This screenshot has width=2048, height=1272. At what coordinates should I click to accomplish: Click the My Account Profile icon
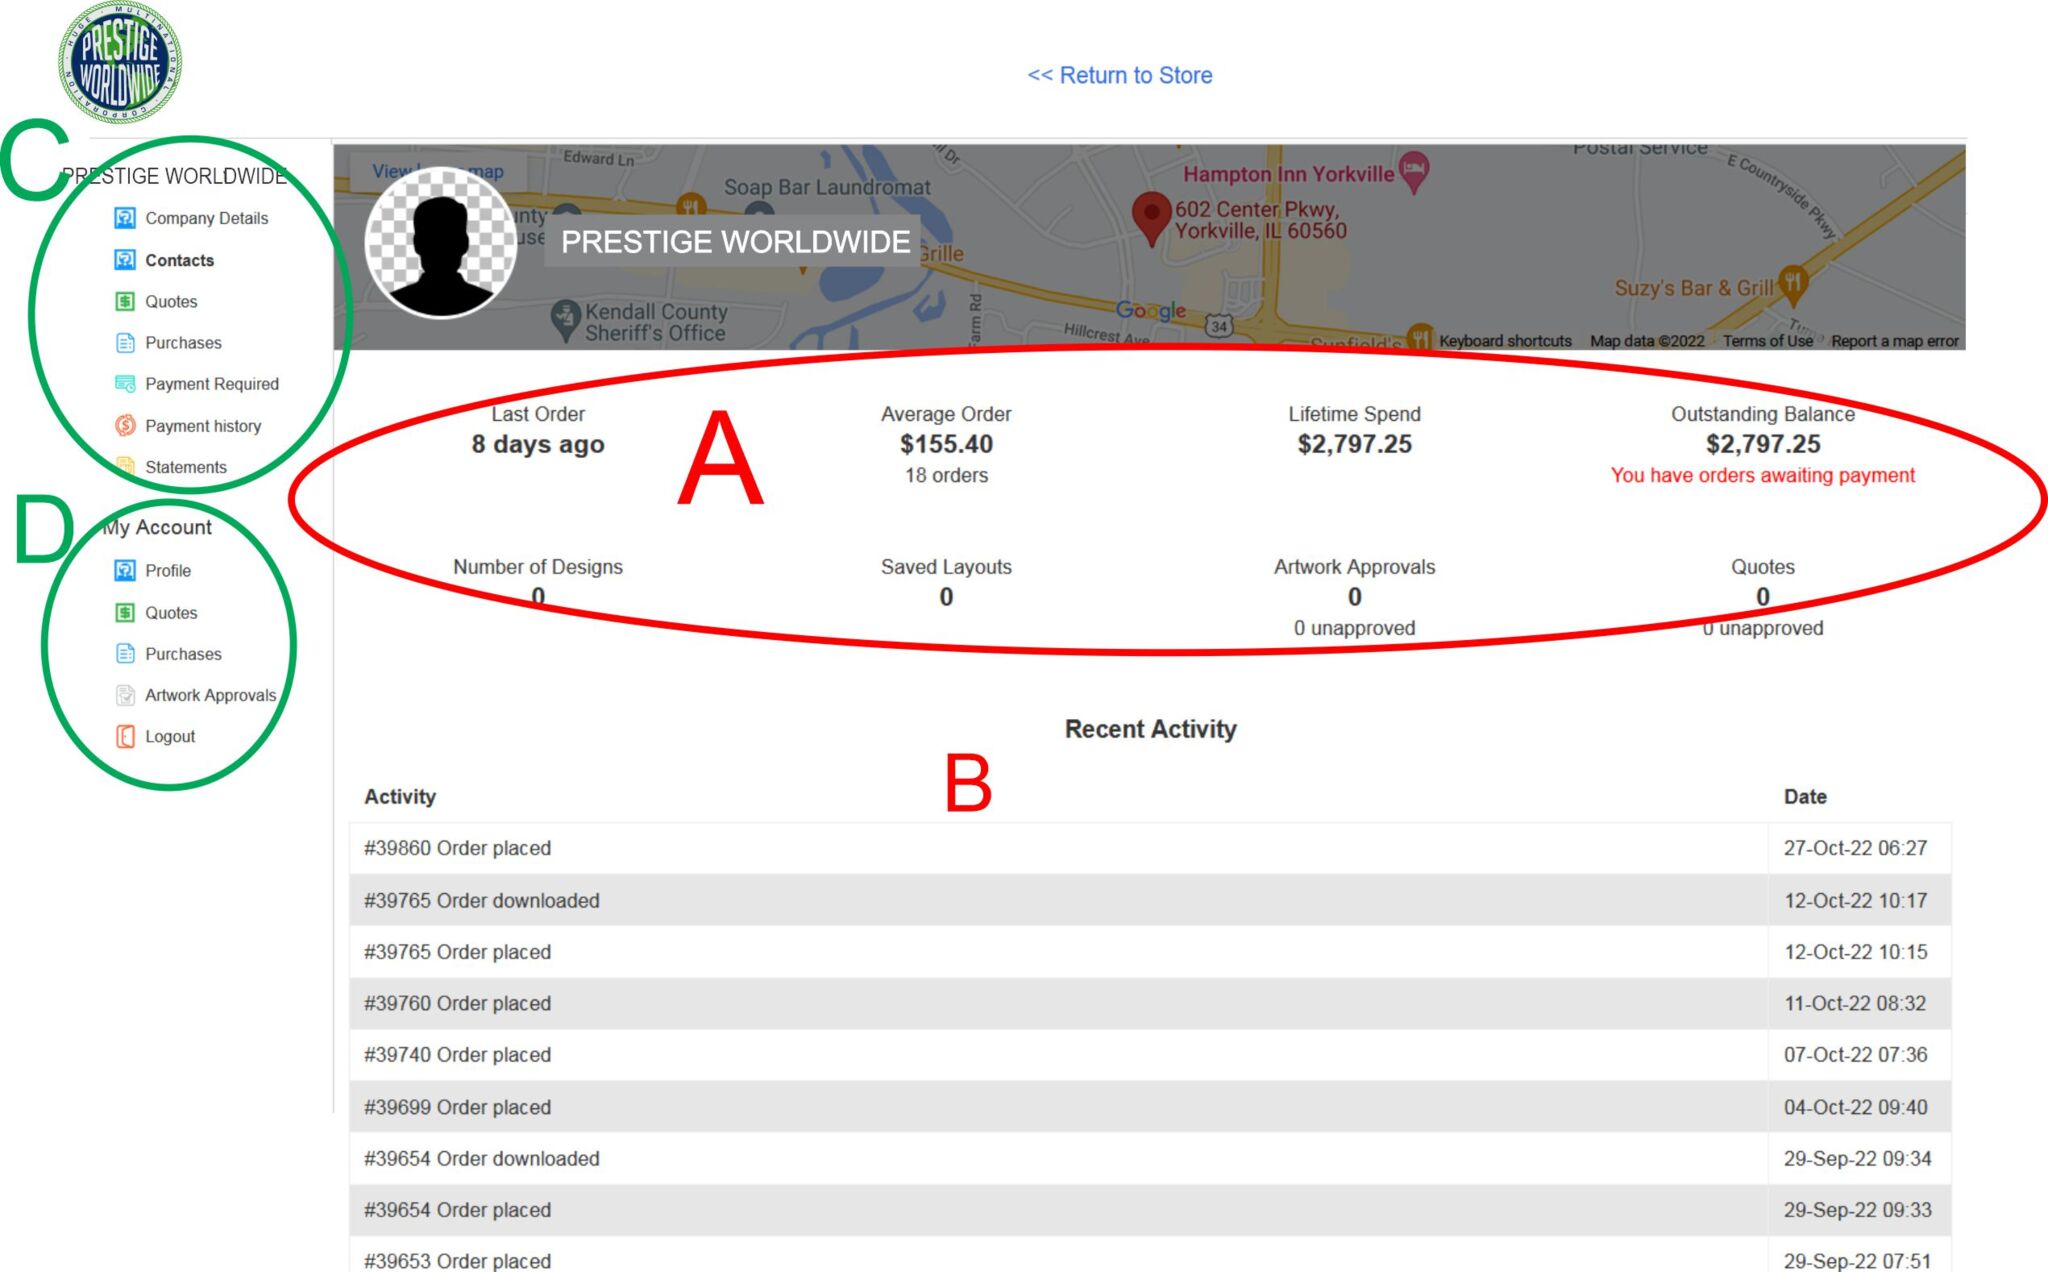[125, 571]
